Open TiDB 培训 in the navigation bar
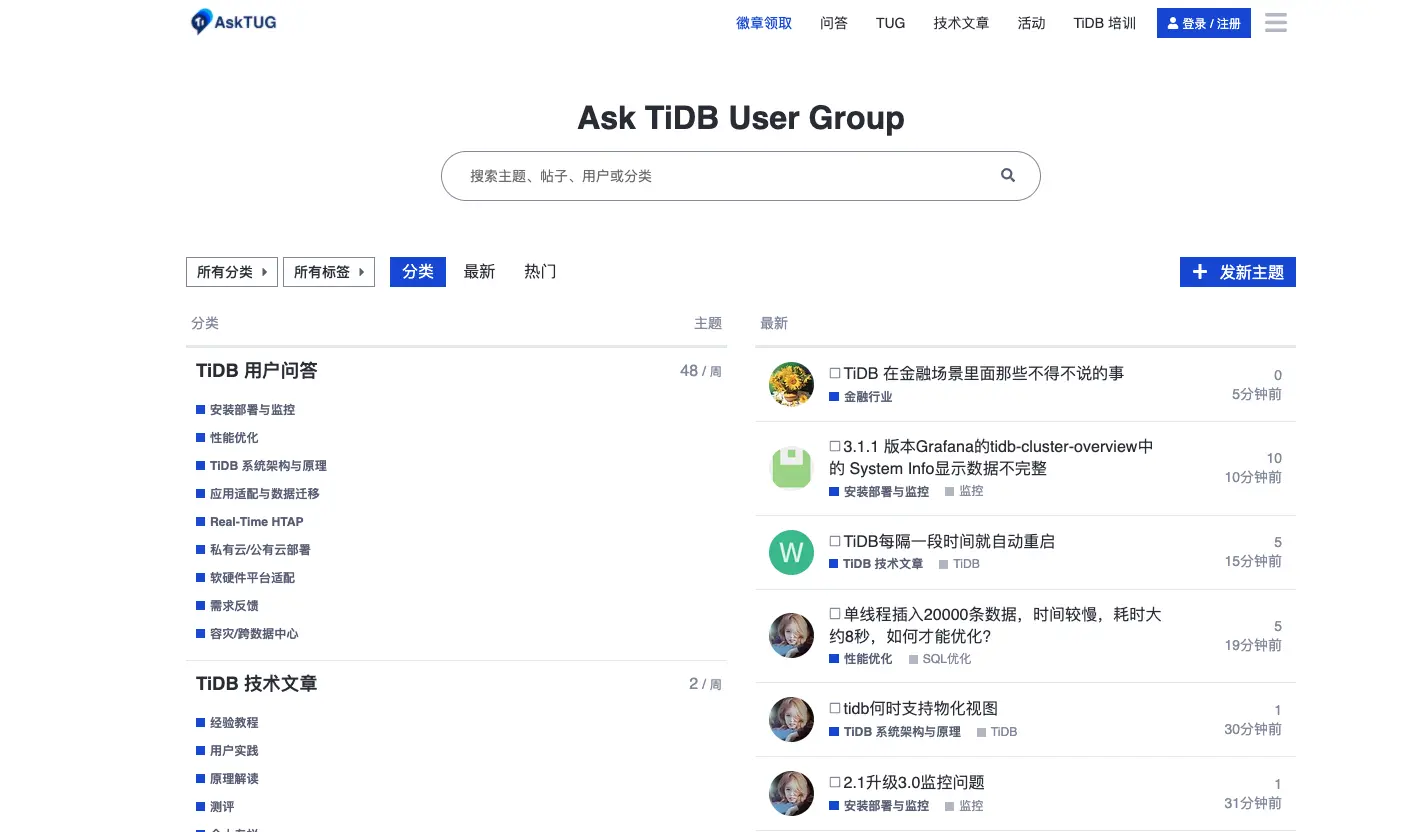1424x832 pixels. point(1104,23)
